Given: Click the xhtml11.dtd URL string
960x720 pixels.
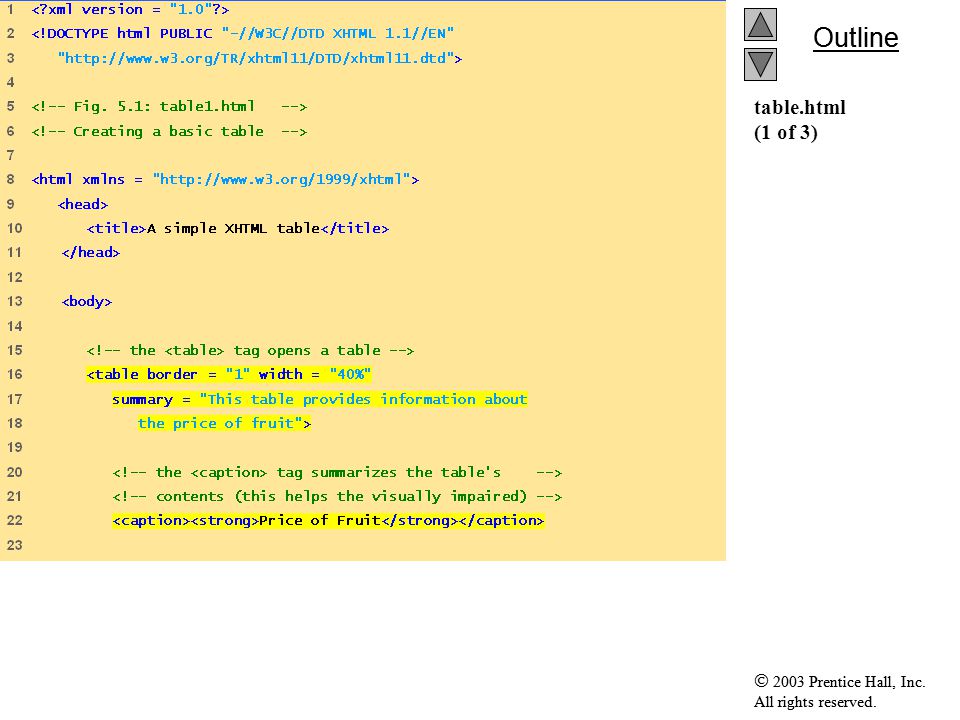Looking at the screenshot, I should [x=260, y=58].
